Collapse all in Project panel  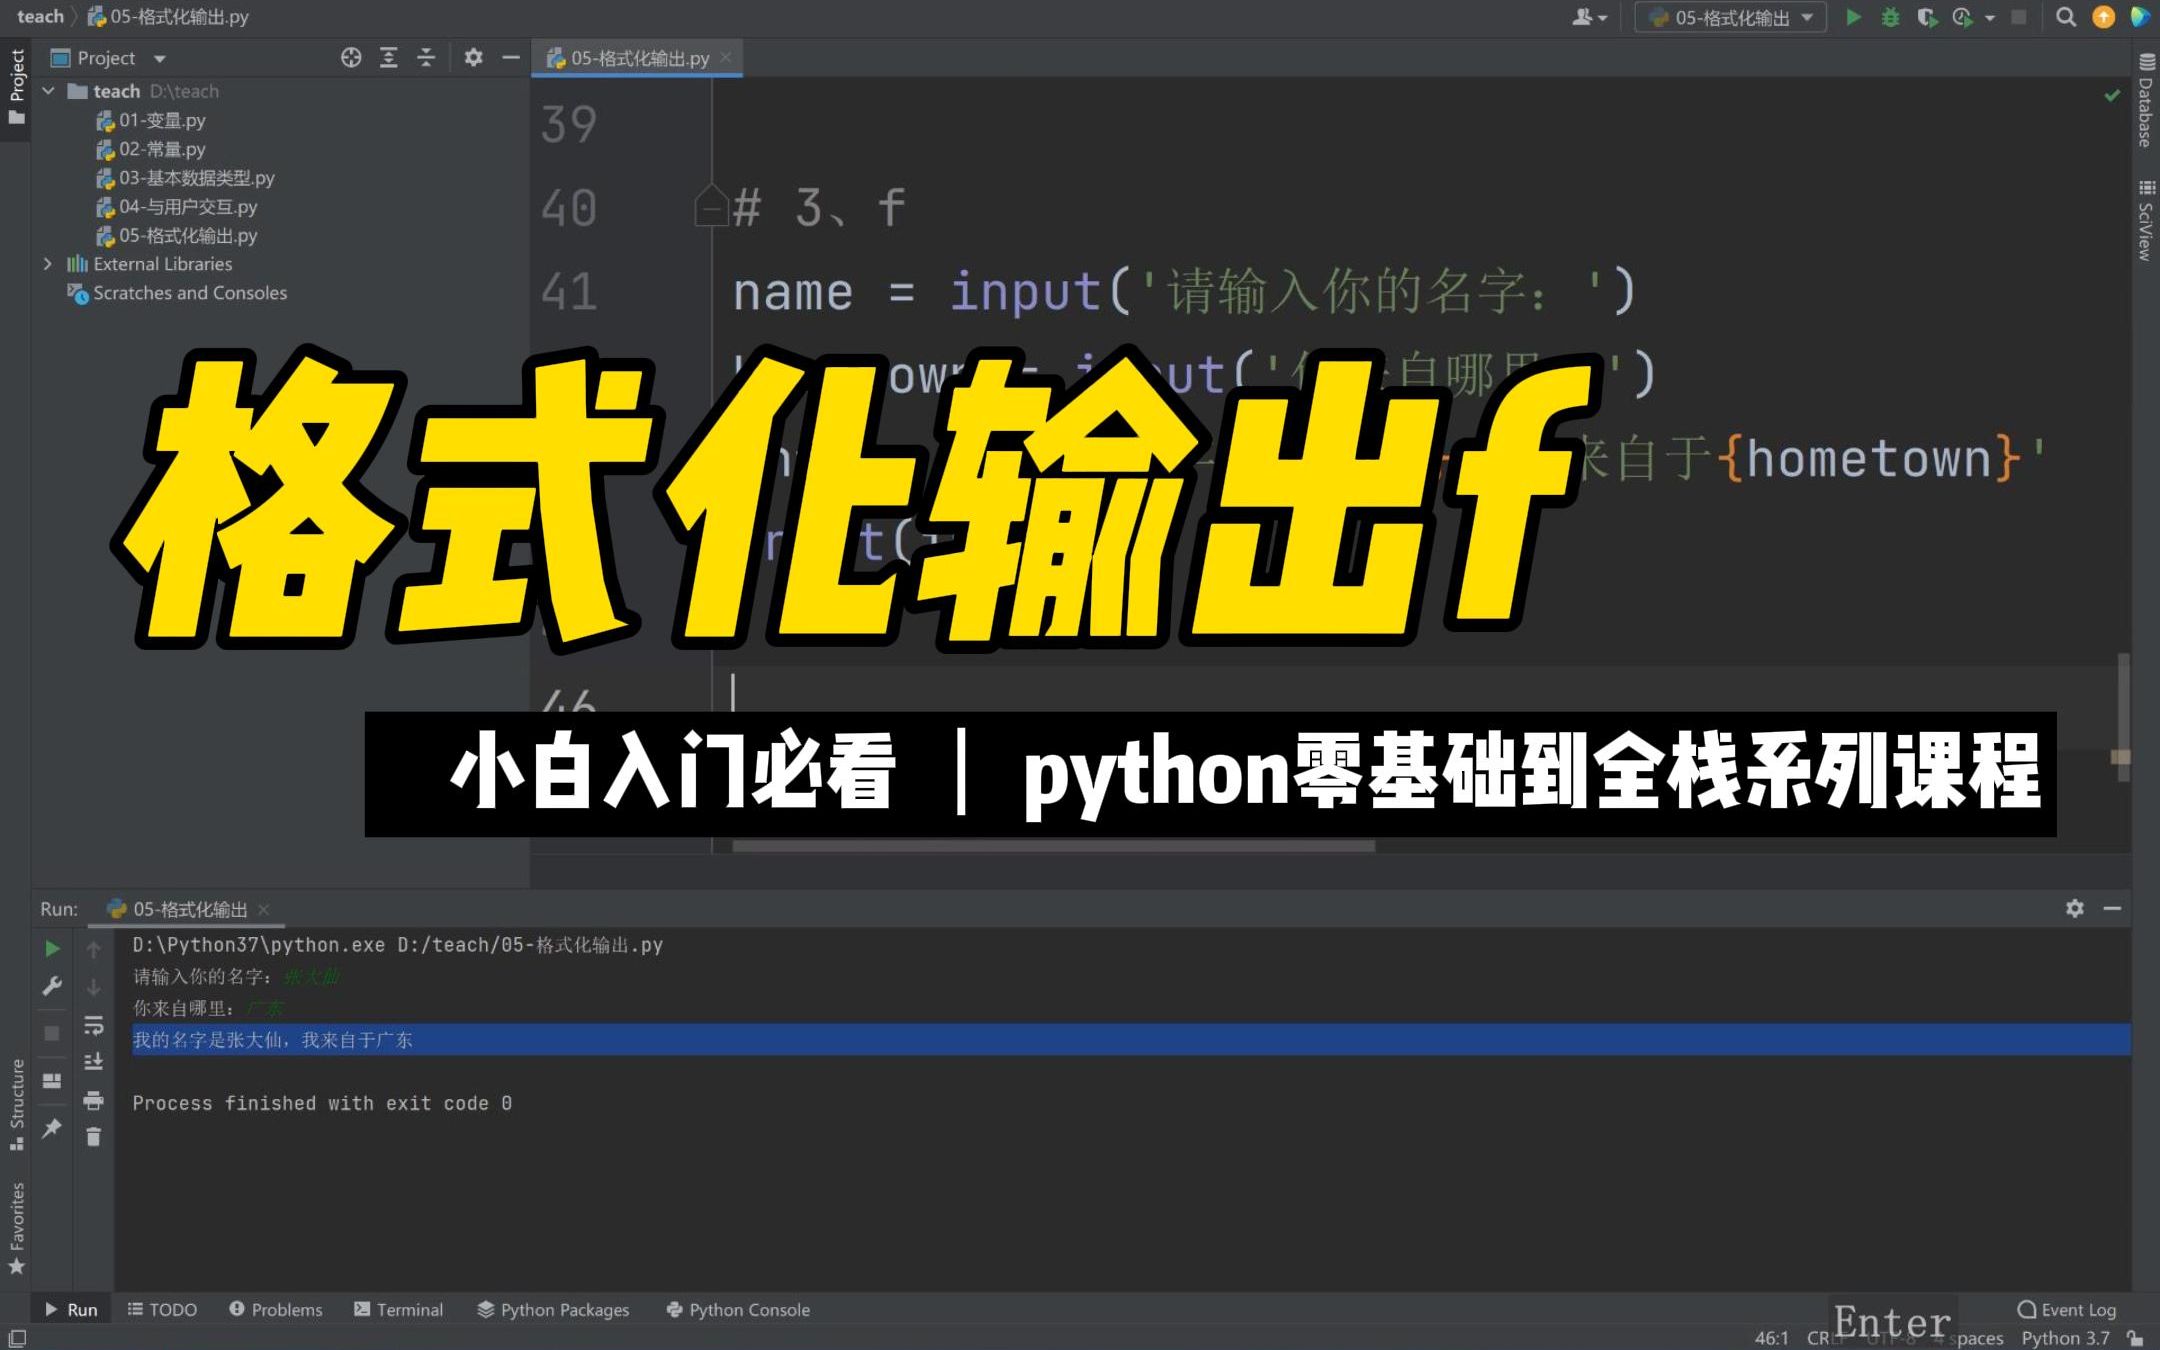(x=426, y=58)
